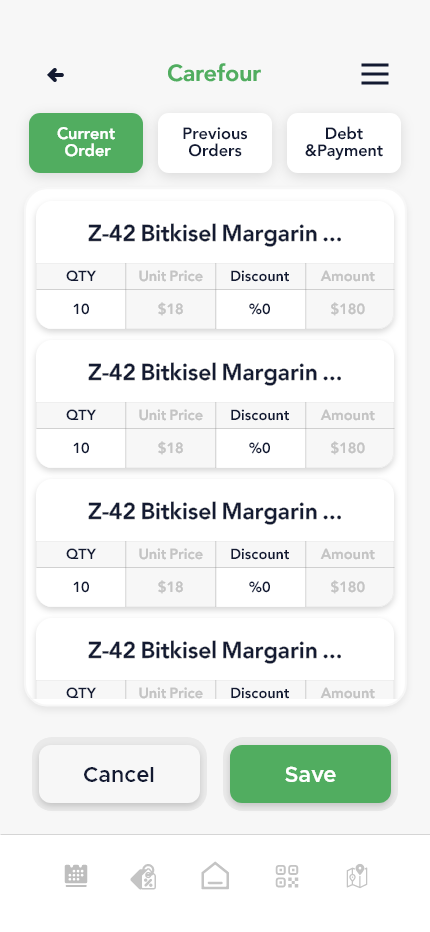Open fourth Z-42 Bitkisel Margarin title
This screenshot has height=932, width=430.
coord(215,651)
